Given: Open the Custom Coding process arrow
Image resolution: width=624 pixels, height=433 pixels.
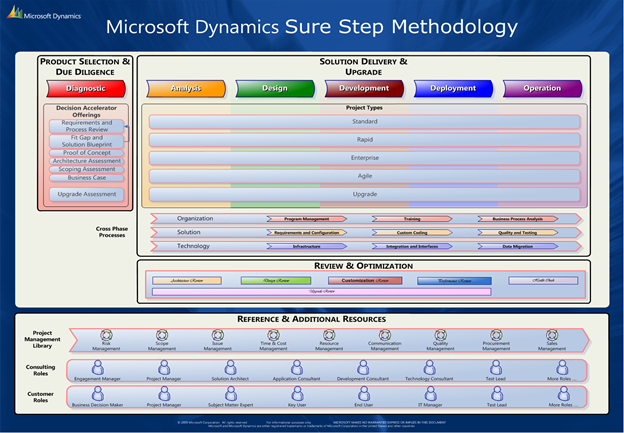Looking at the screenshot, I should click(412, 232).
